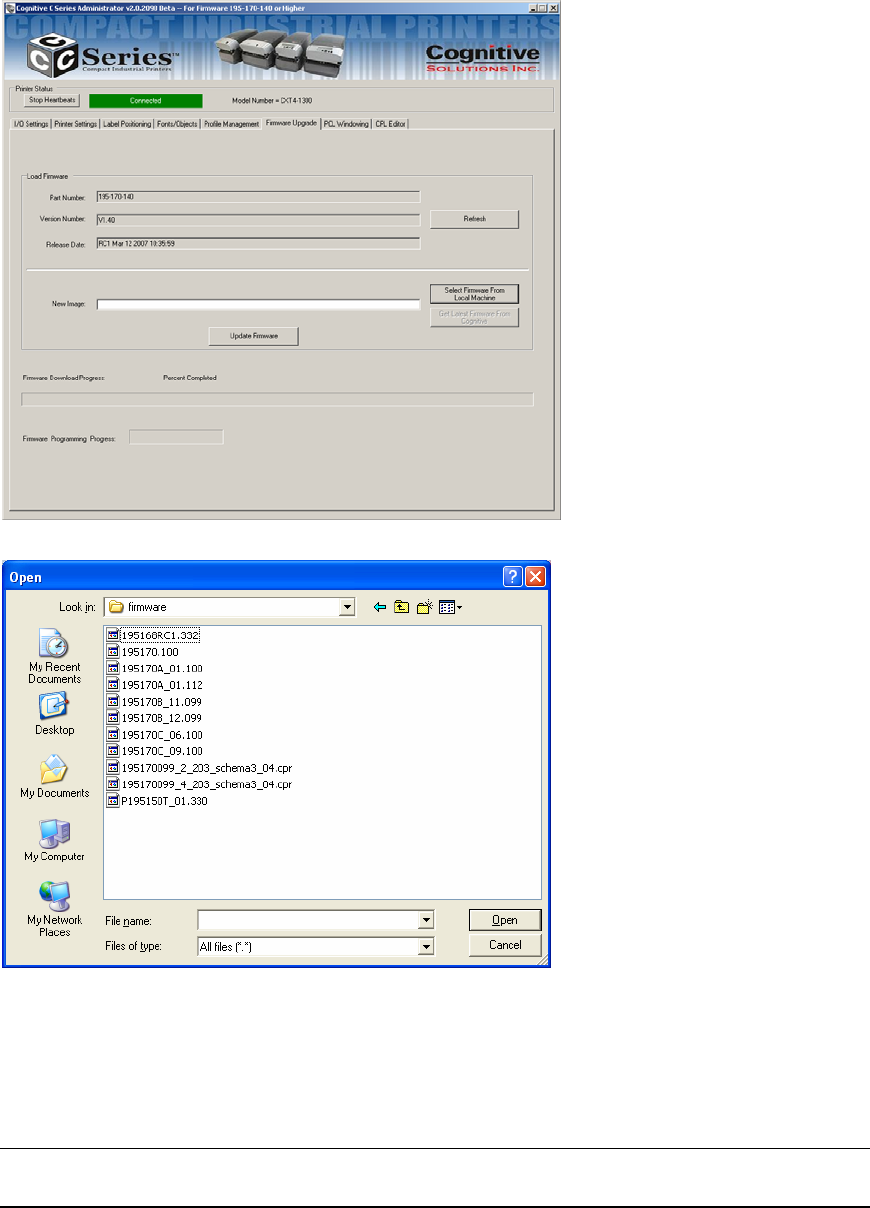Image resolution: width=870 pixels, height=1208 pixels.
Task: Switch to the Printer Settings tab
Action: click(76, 124)
